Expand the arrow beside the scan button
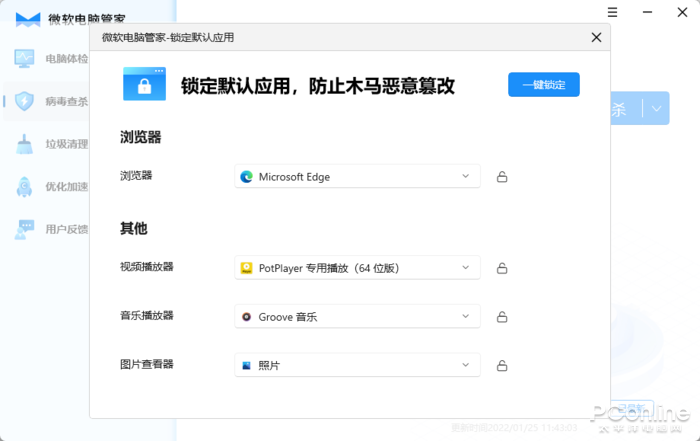This screenshot has height=441, width=700. (657, 108)
